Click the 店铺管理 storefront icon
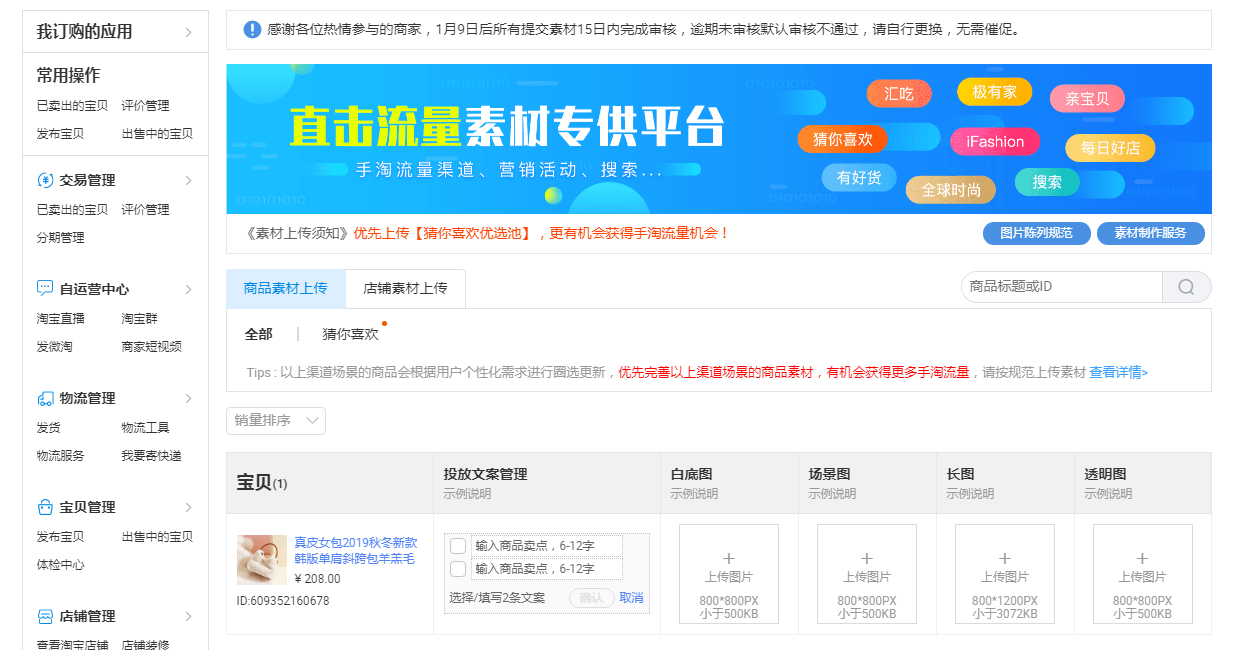Screen dimensions: 1241x650 point(45,616)
